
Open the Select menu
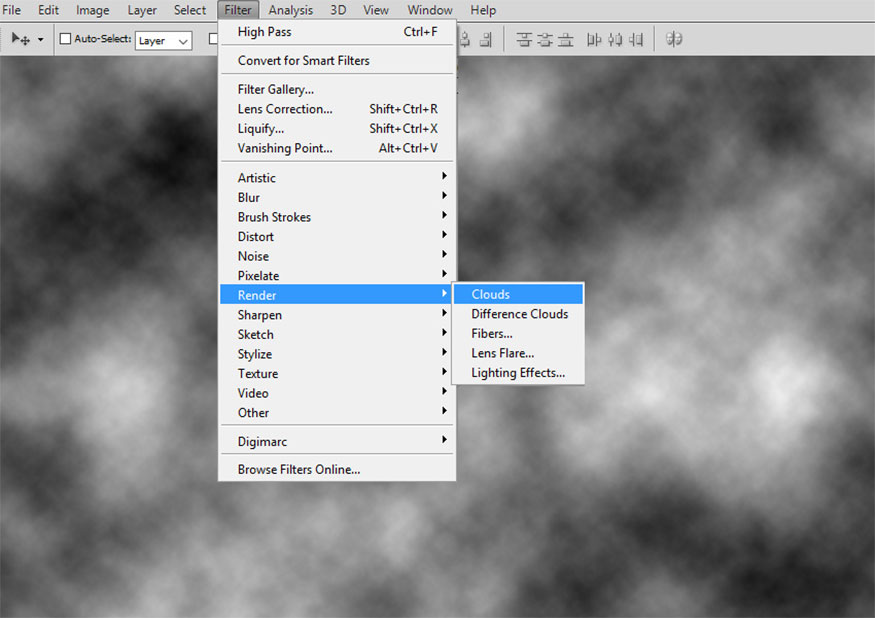pos(190,10)
